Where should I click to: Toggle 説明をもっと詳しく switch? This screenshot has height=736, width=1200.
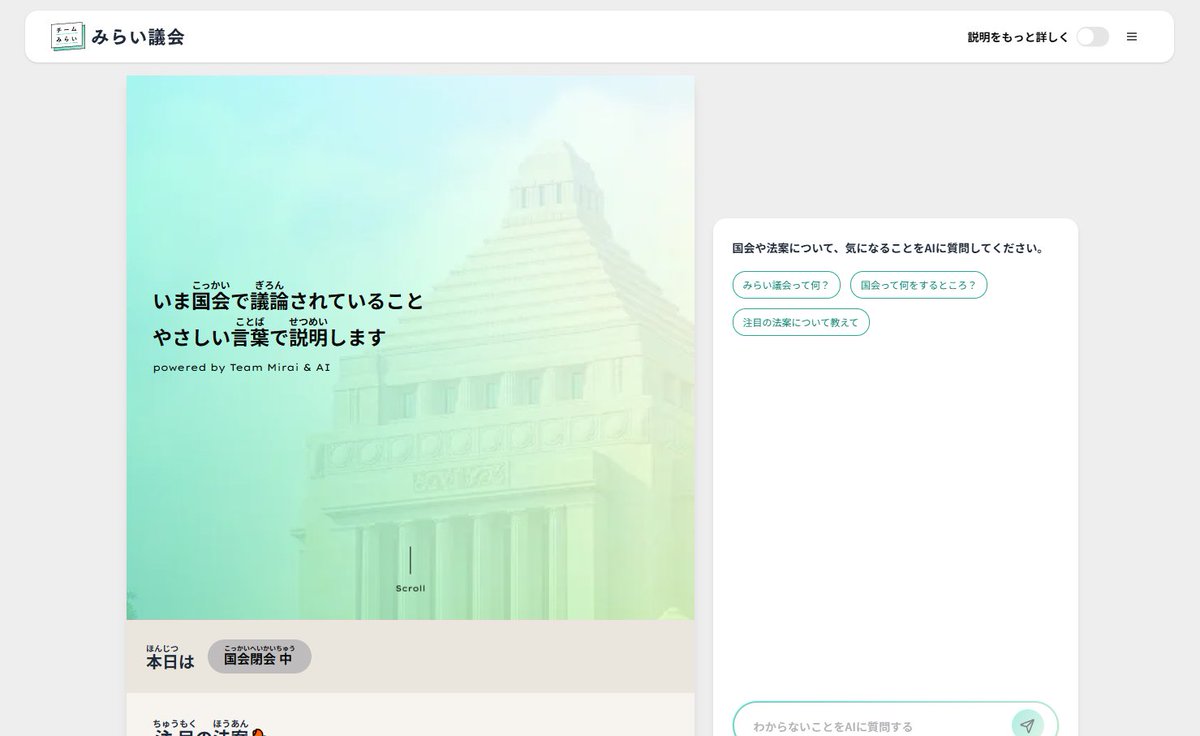click(x=1093, y=37)
